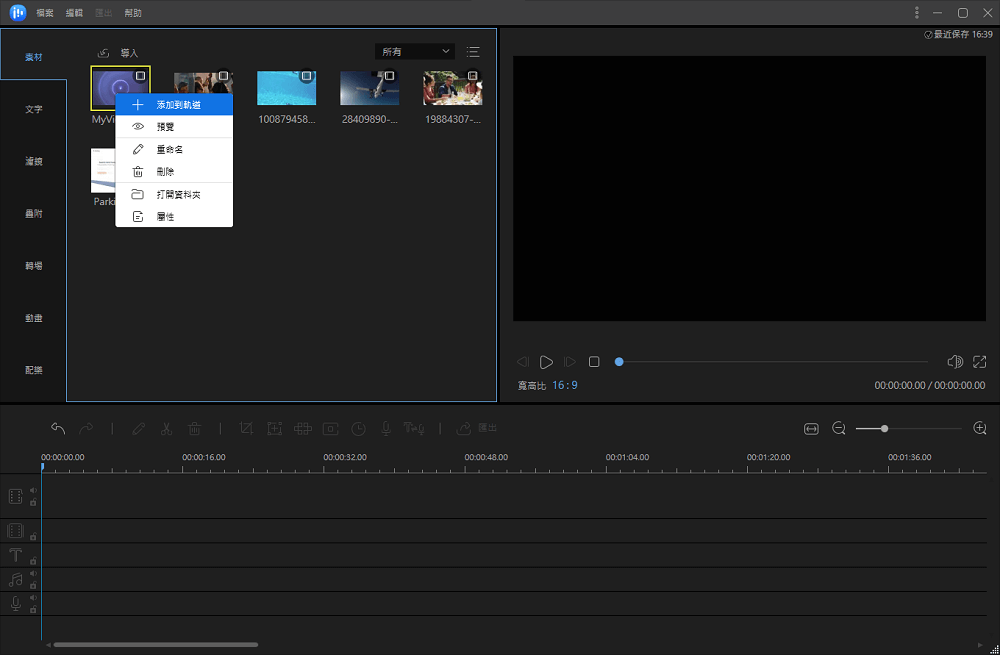
Task: Click the zoom-out magnifier on timeline
Action: click(x=839, y=428)
